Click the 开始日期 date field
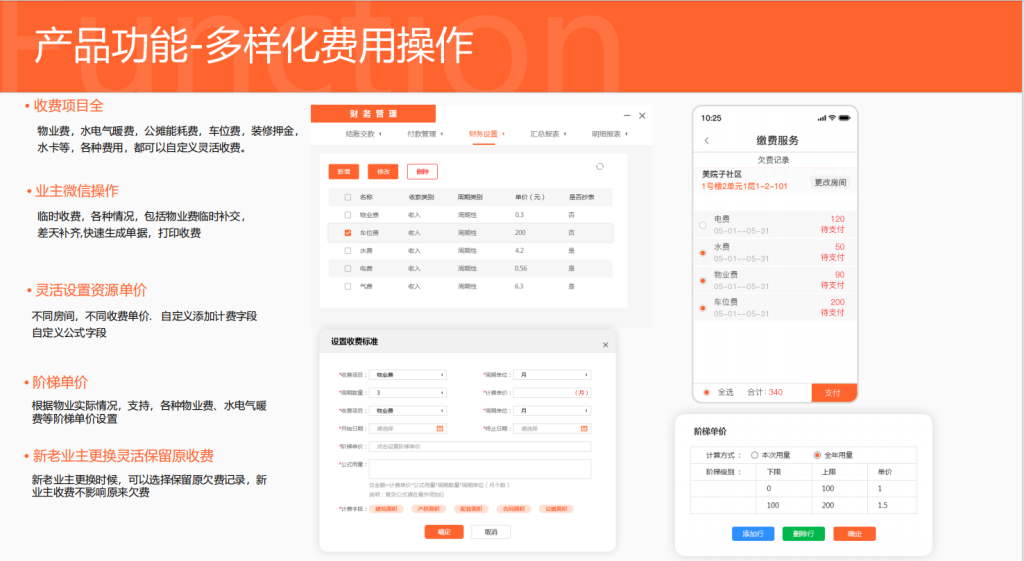 click(x=408, y=428)
